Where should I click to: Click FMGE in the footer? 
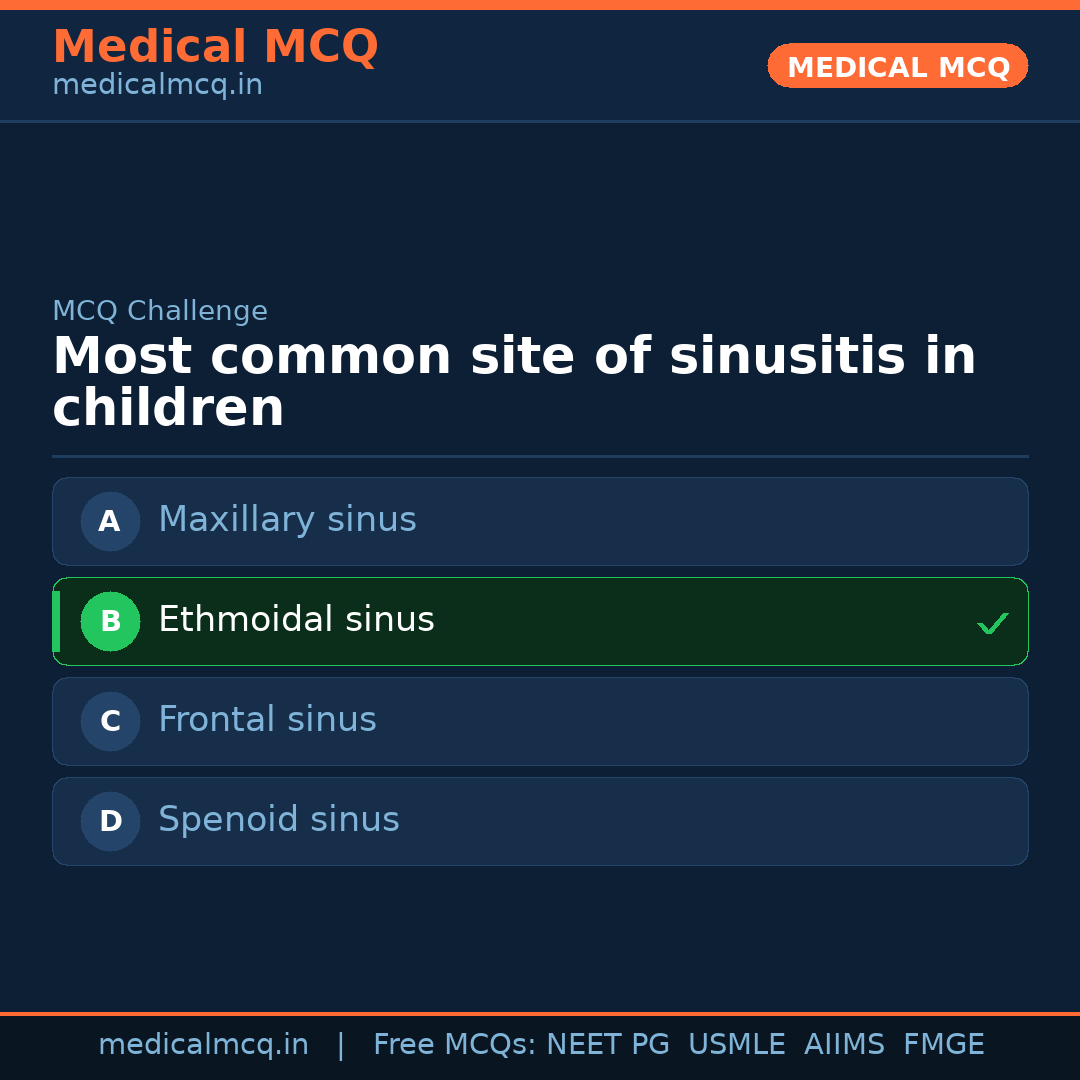[943, 1045]
